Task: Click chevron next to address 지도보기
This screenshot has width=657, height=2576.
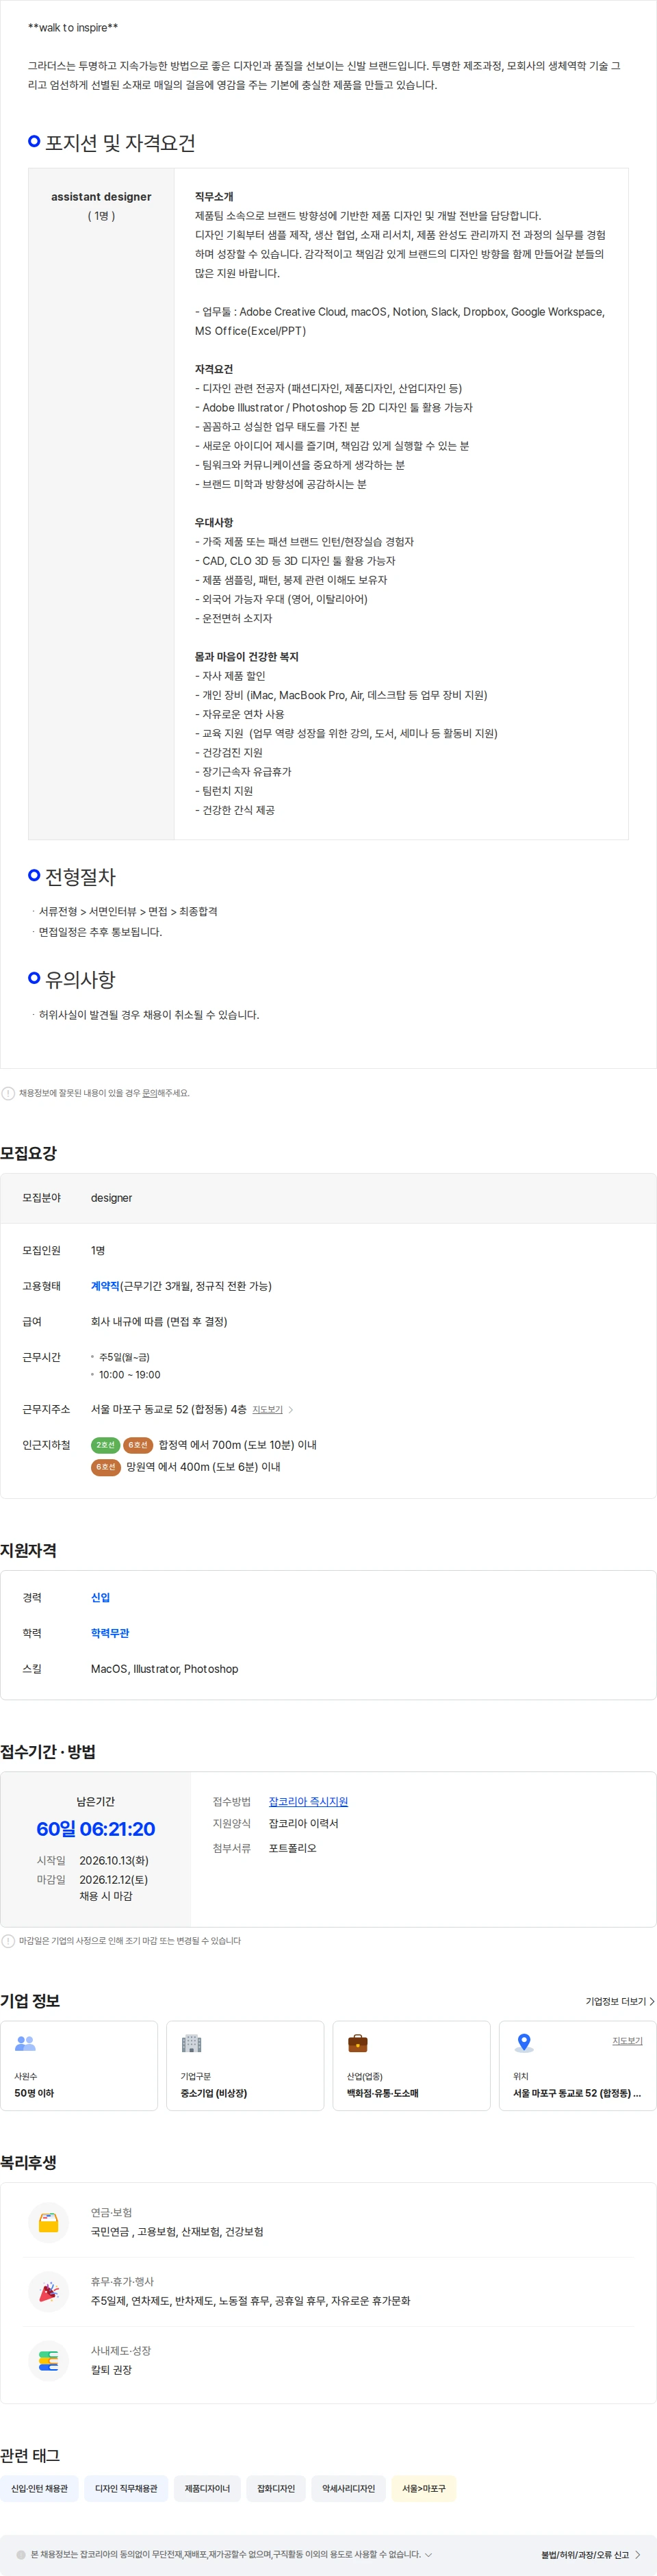Action: click(x=291, y=1410)
